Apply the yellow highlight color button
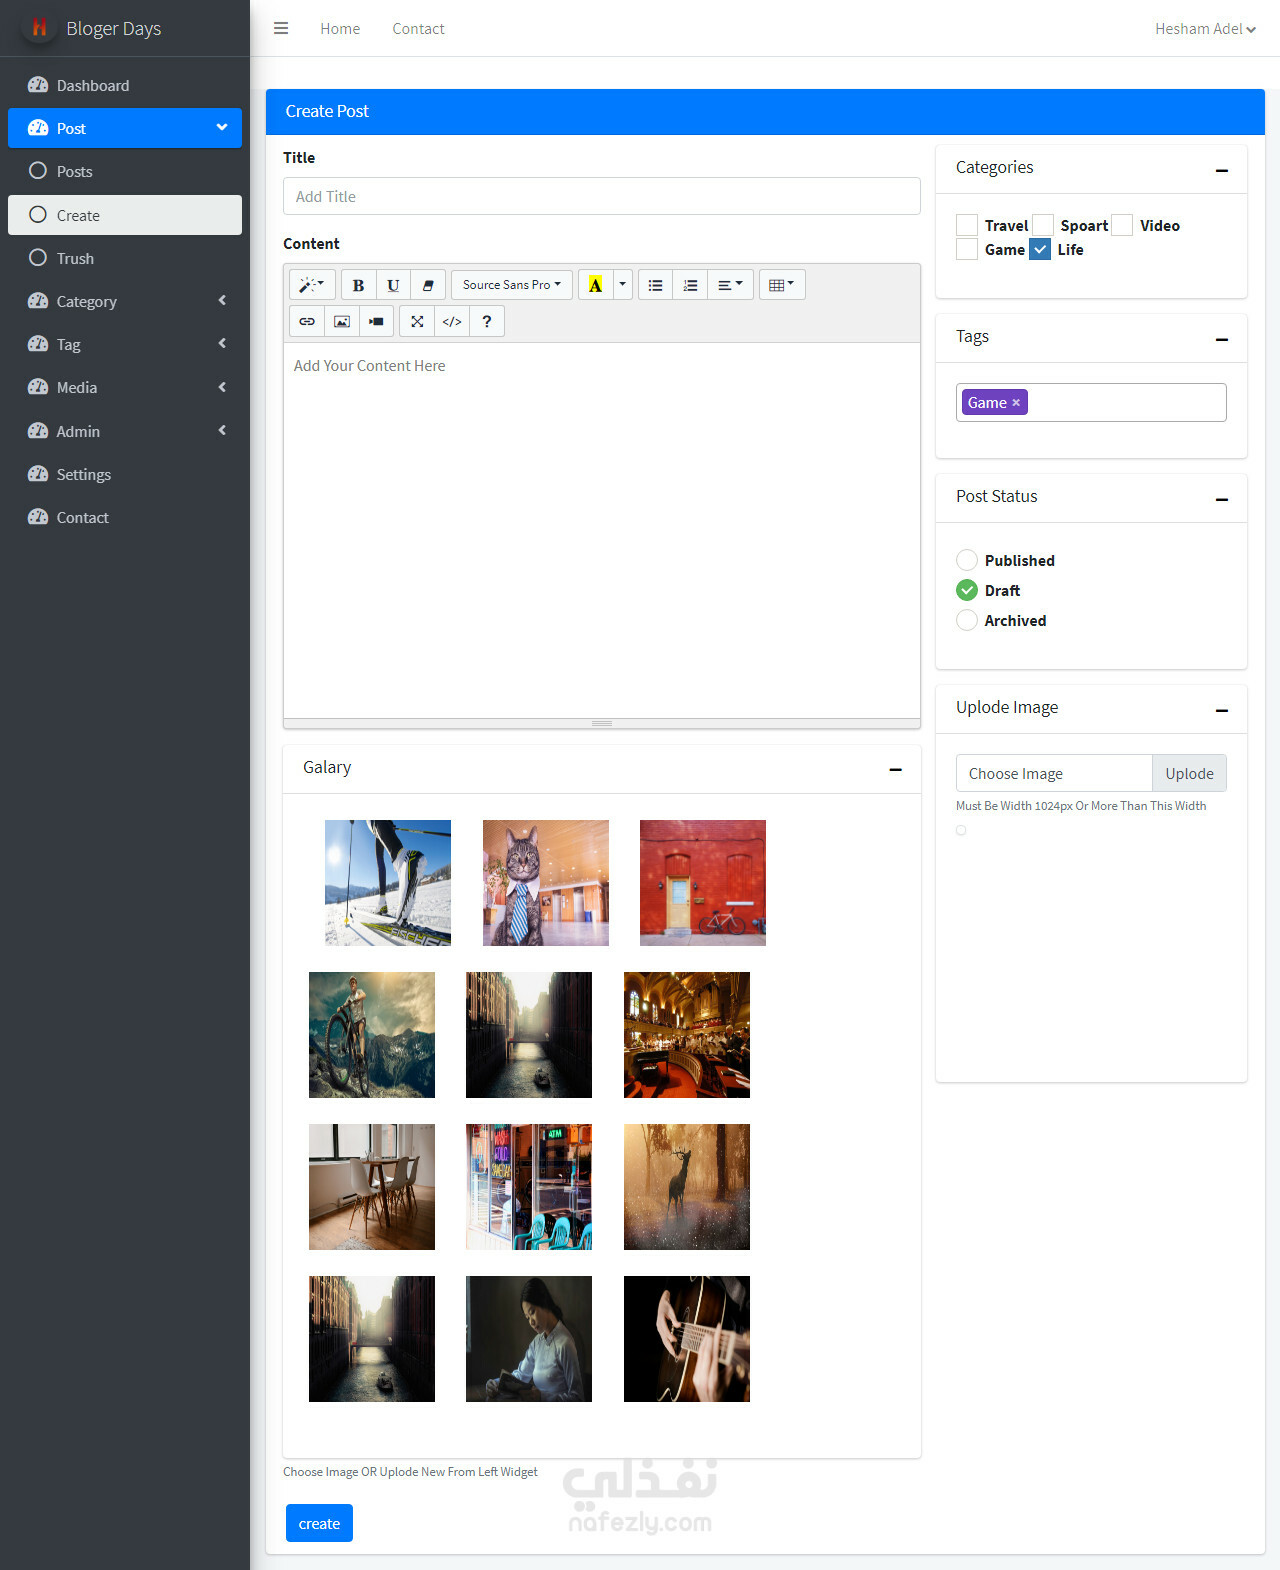 tap(595, 285)
